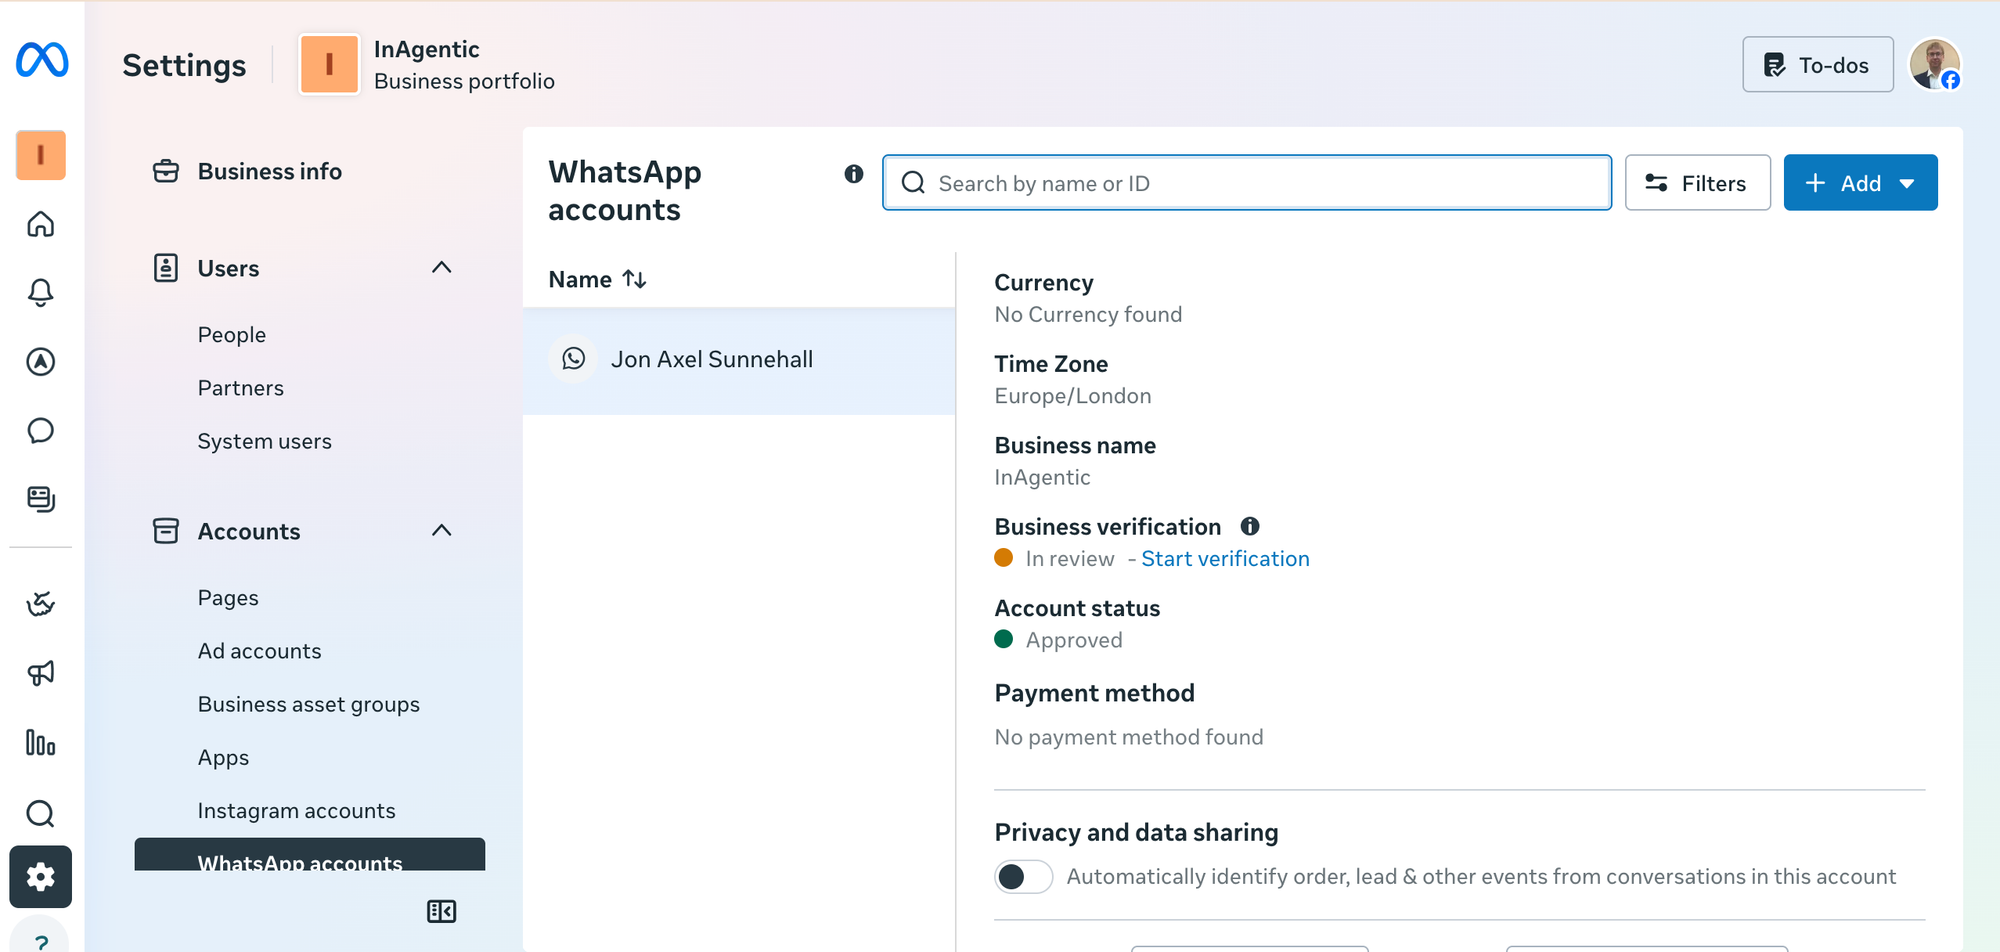Image resolution: width=2000 pixels, height=952 pixels.
Task: Open the chat bubble icon in left rail
Action: 41,430
